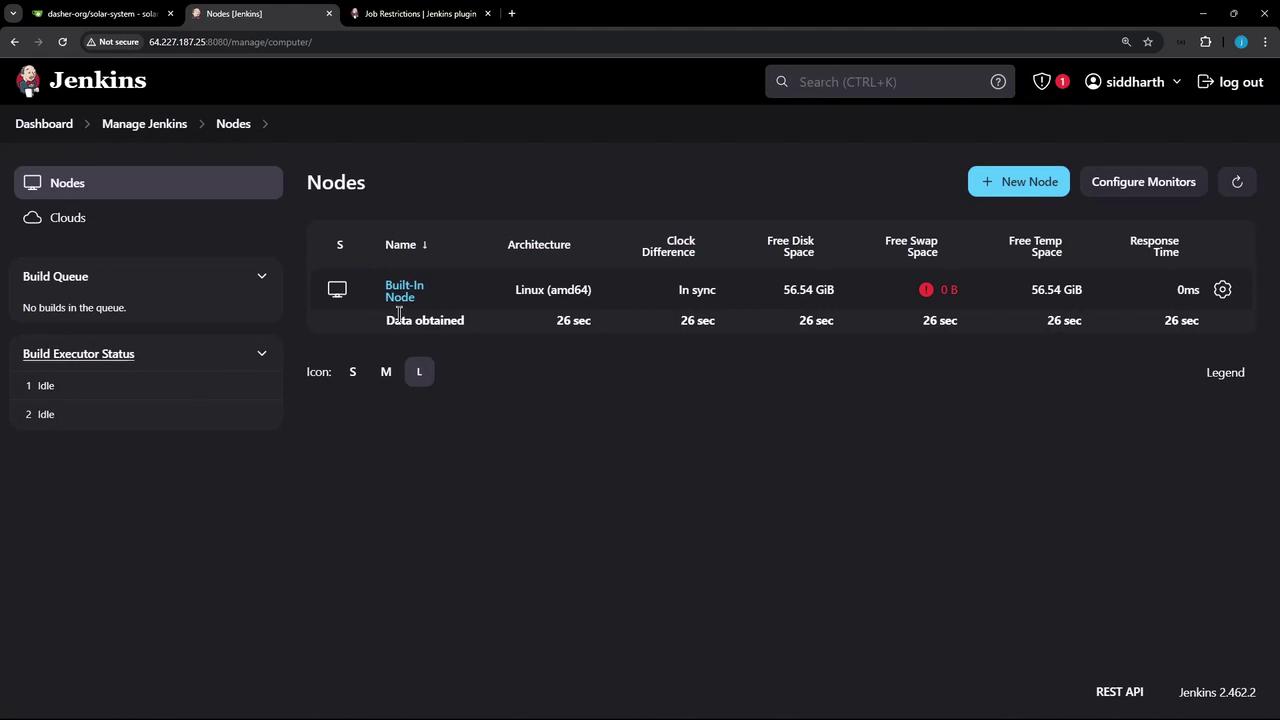This screenshot has height=720, width=1280.
Task: Click the 0ms response time cell
Action: (1188, 290)
